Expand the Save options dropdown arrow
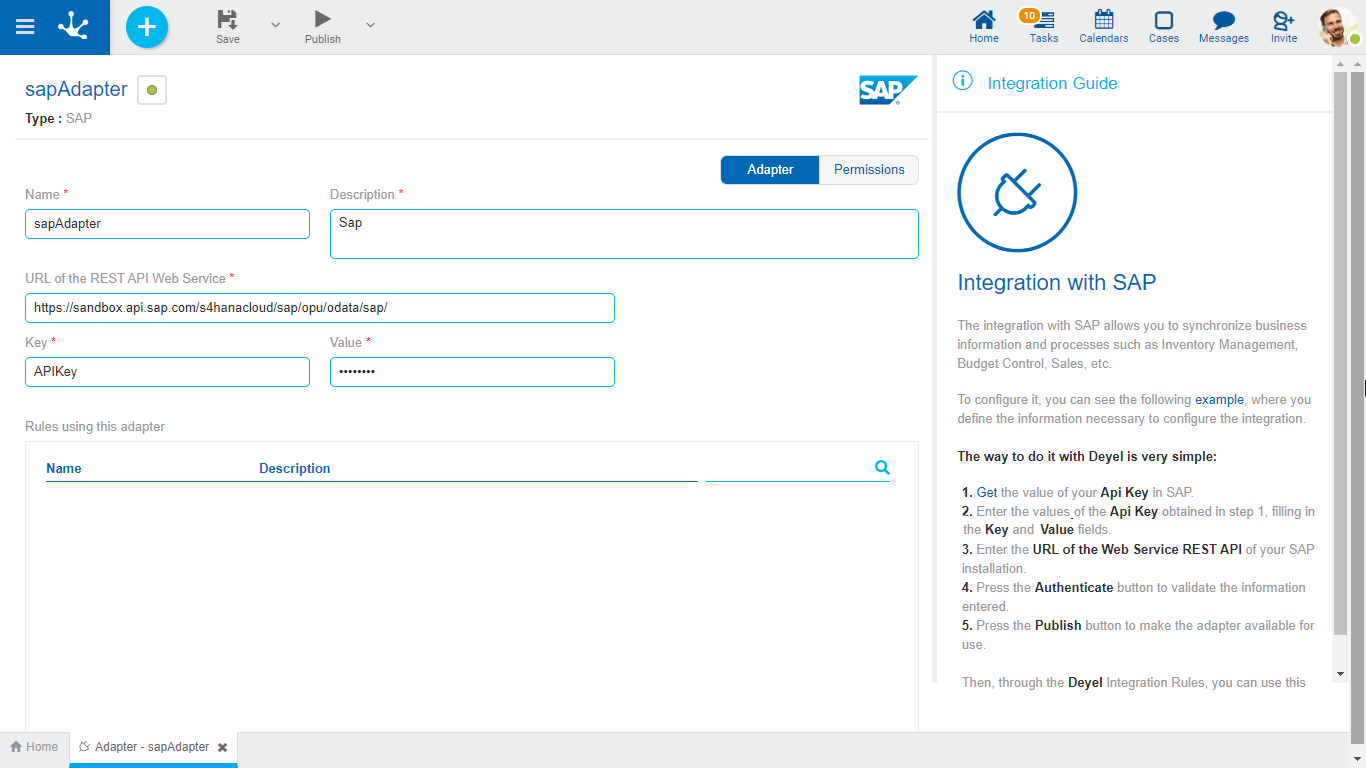The width and height of the screenshot is (1366, 768). pos(276,25)
